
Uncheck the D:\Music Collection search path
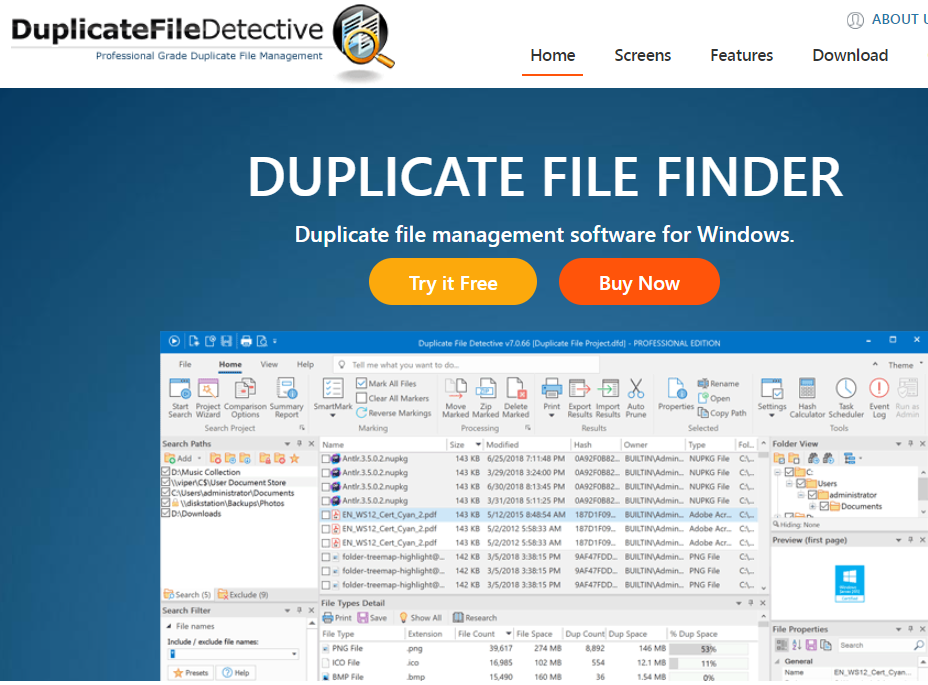(166, 472)
